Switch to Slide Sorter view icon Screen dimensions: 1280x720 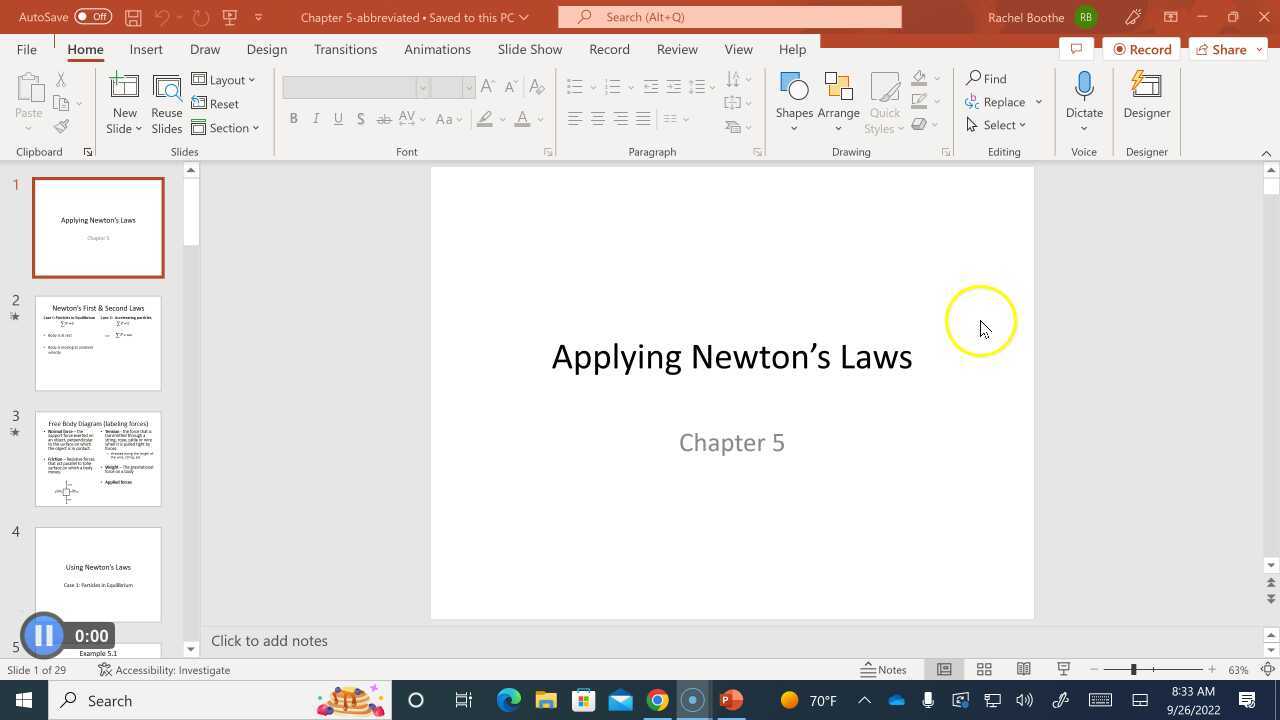coord(985,669)
